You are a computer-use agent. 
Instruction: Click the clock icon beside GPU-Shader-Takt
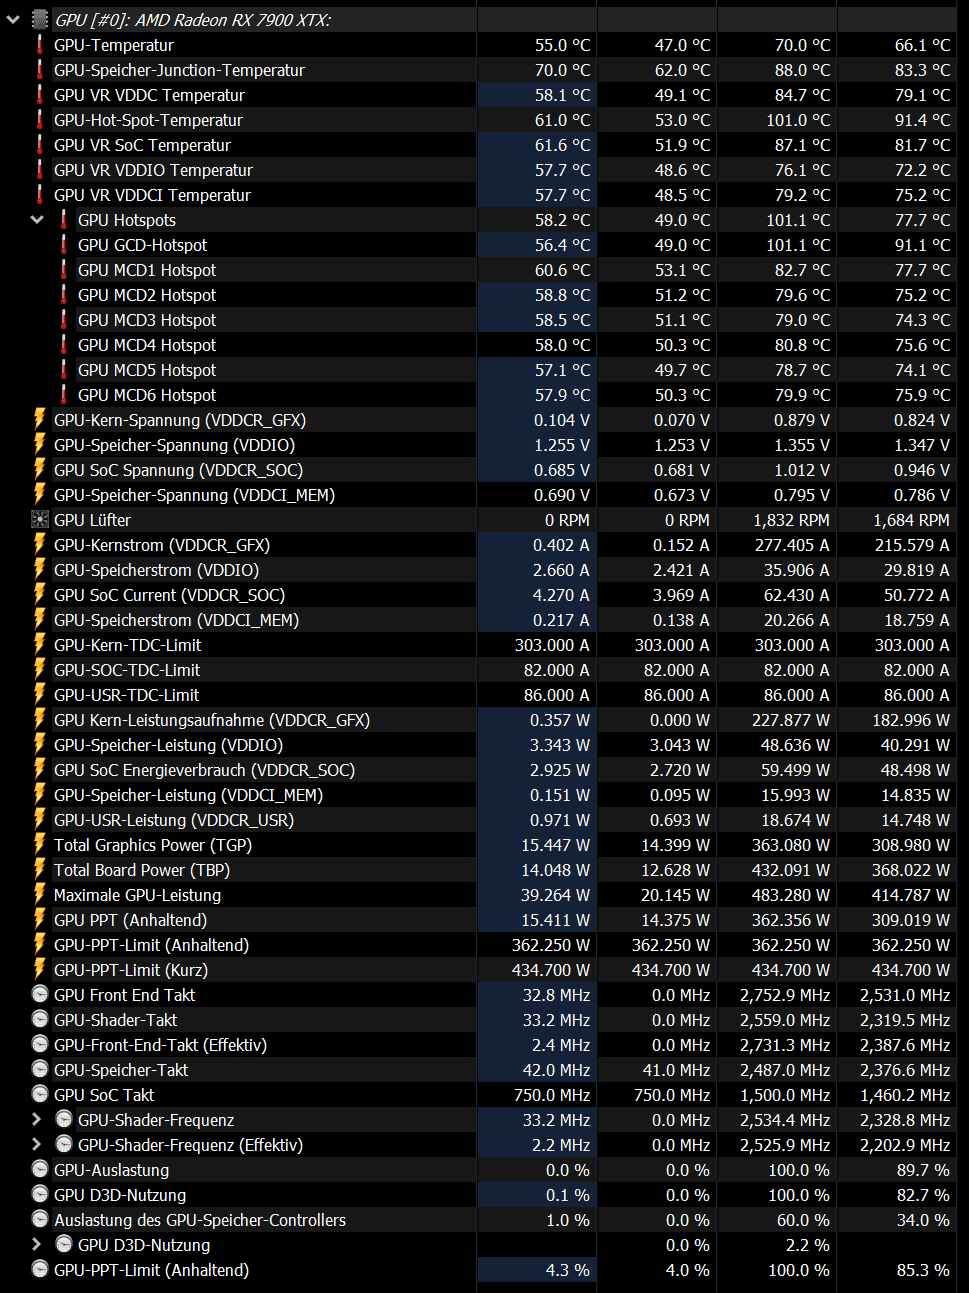40,1019
